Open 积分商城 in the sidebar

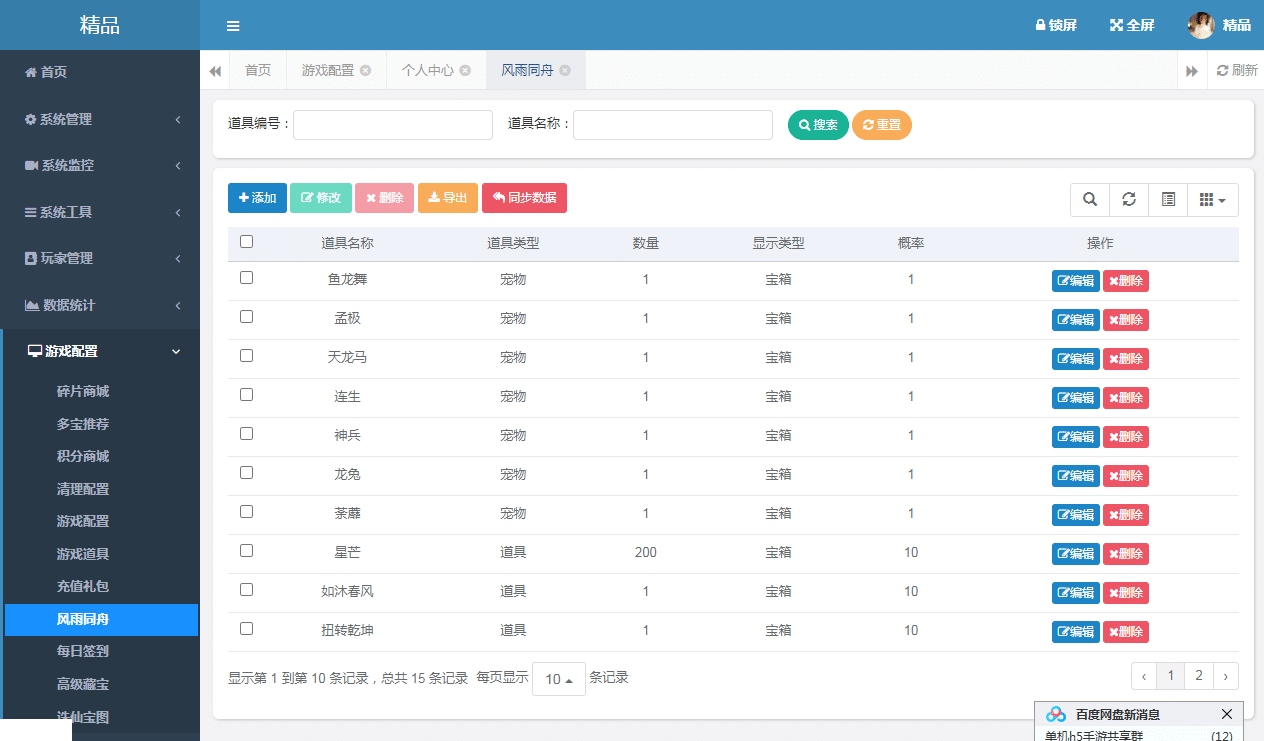[83, 456]
